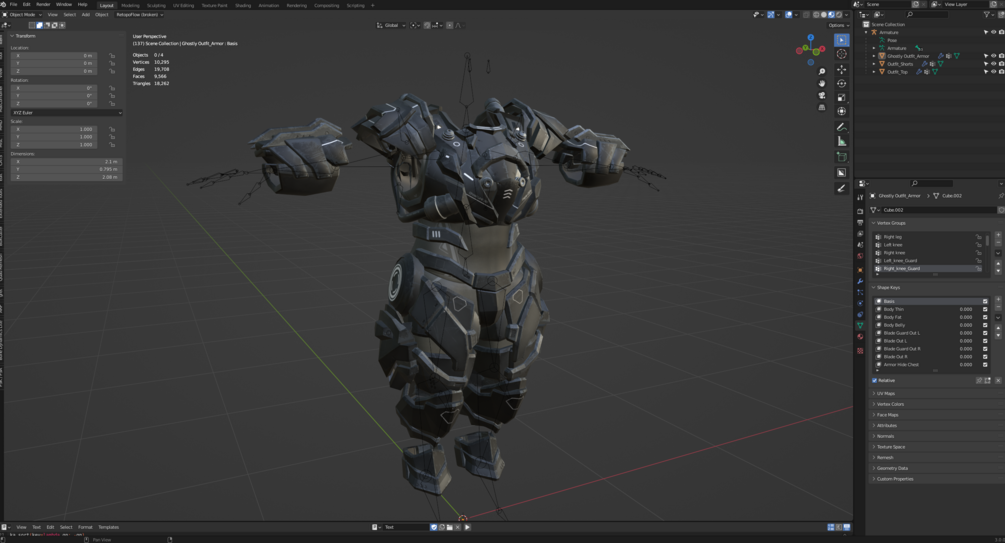Viewport: 1005px width, 543px height.
Task: Toggle visibility eye of Ghostly Outfit_Armor
Action: coord(993,56)
